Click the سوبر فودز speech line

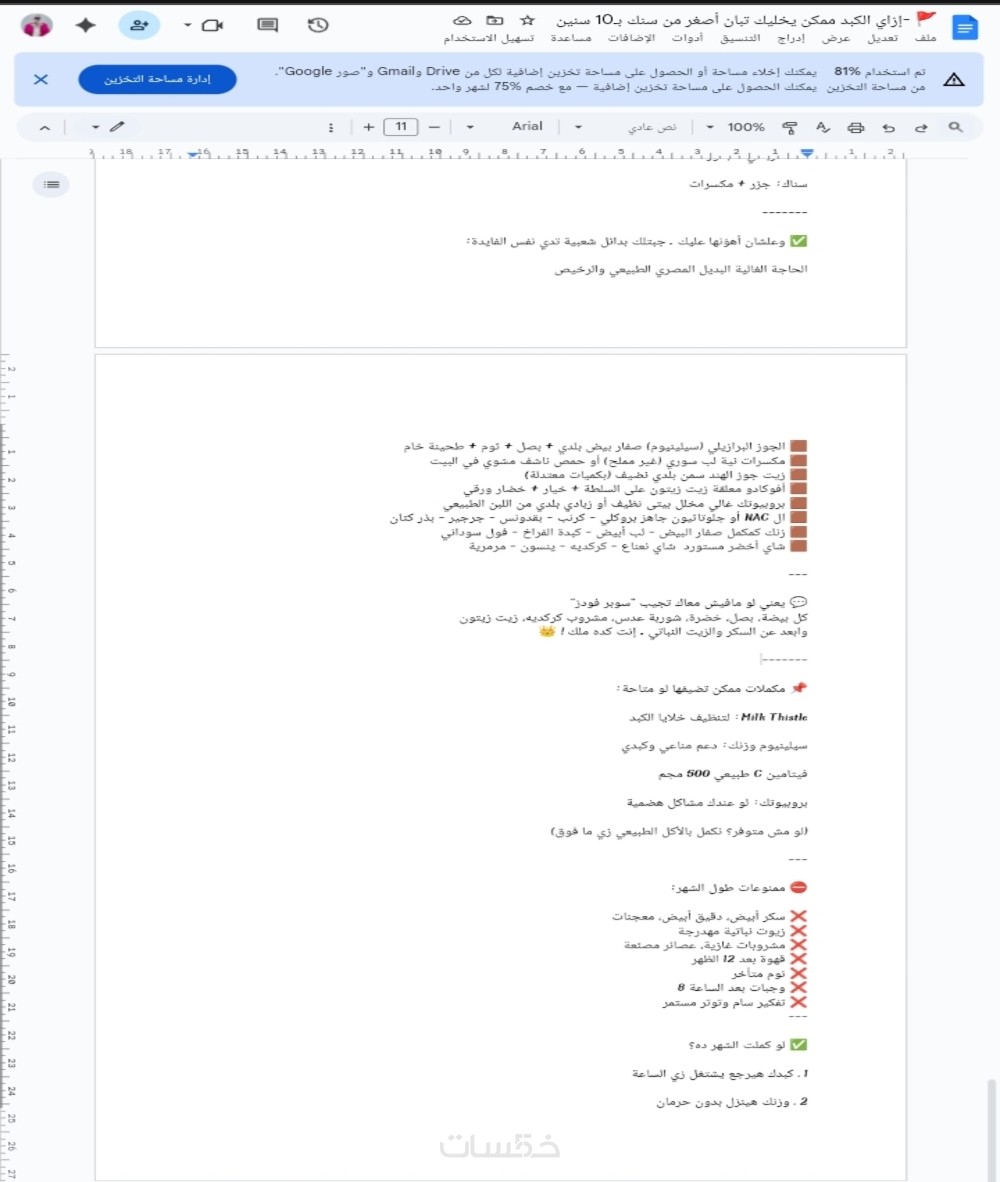(689, 602)
